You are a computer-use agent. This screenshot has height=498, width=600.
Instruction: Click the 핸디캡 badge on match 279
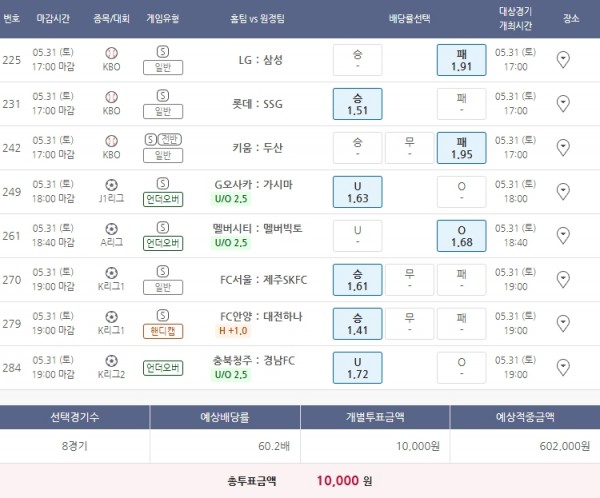[163, 330]
